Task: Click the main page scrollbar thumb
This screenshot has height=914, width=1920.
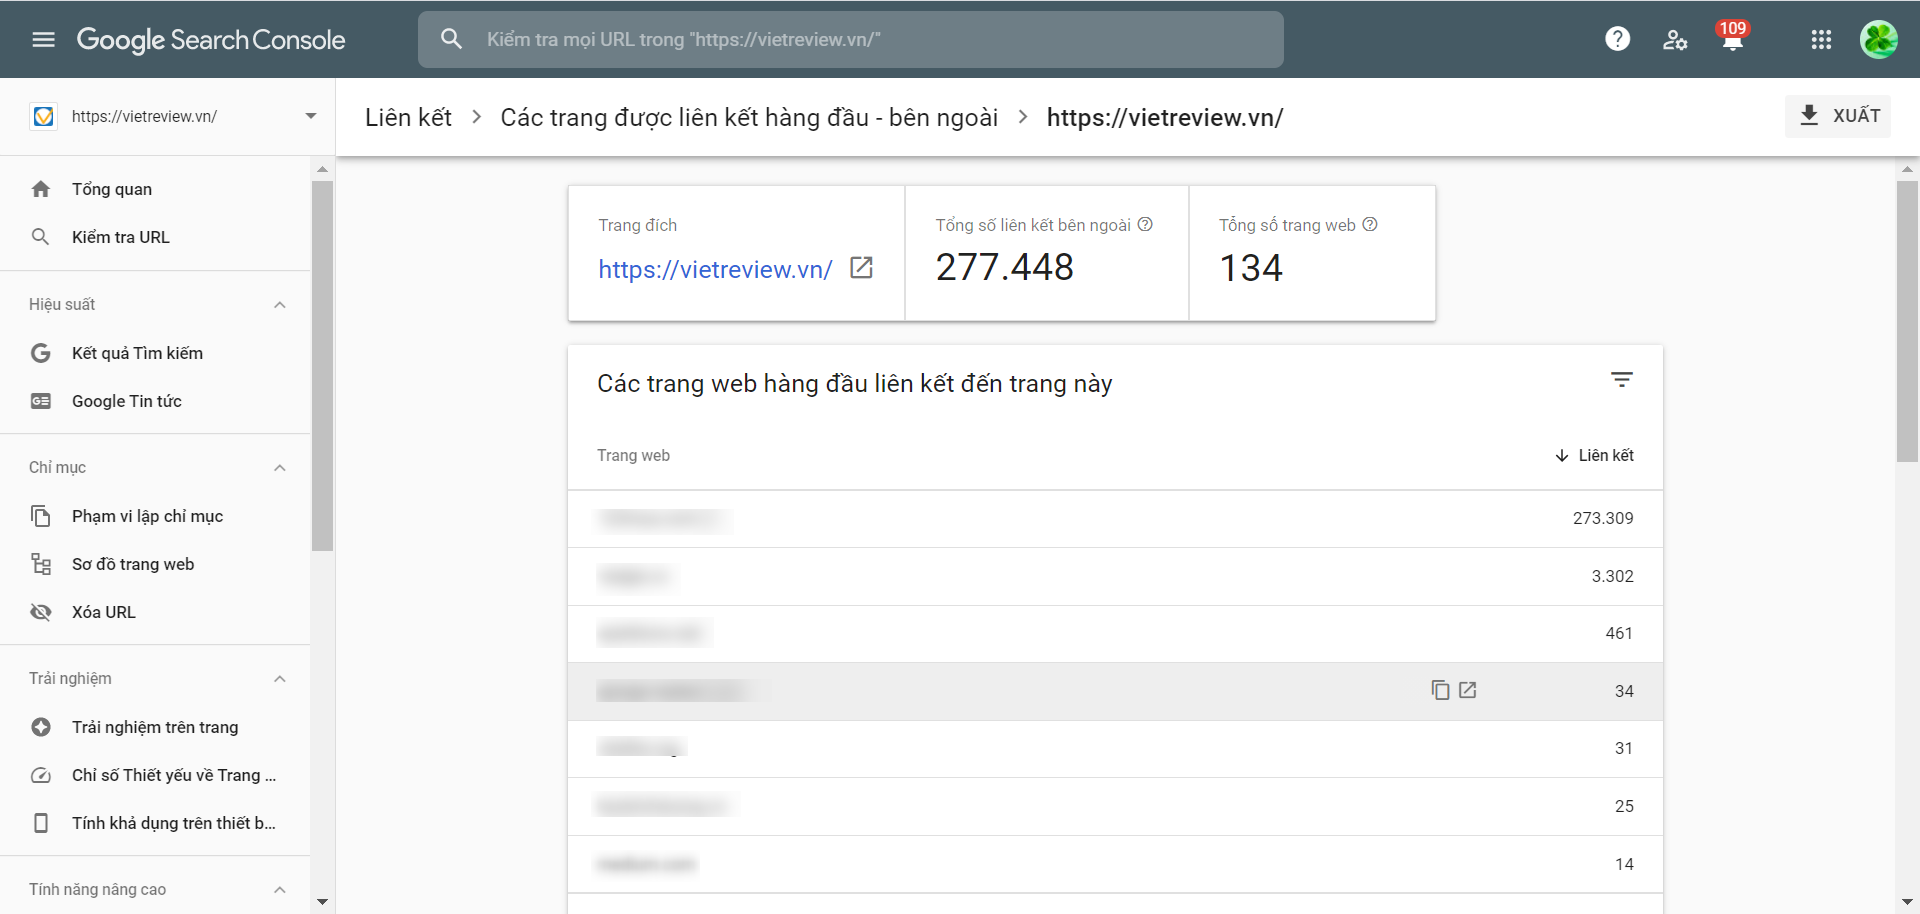Action: 1907,321
